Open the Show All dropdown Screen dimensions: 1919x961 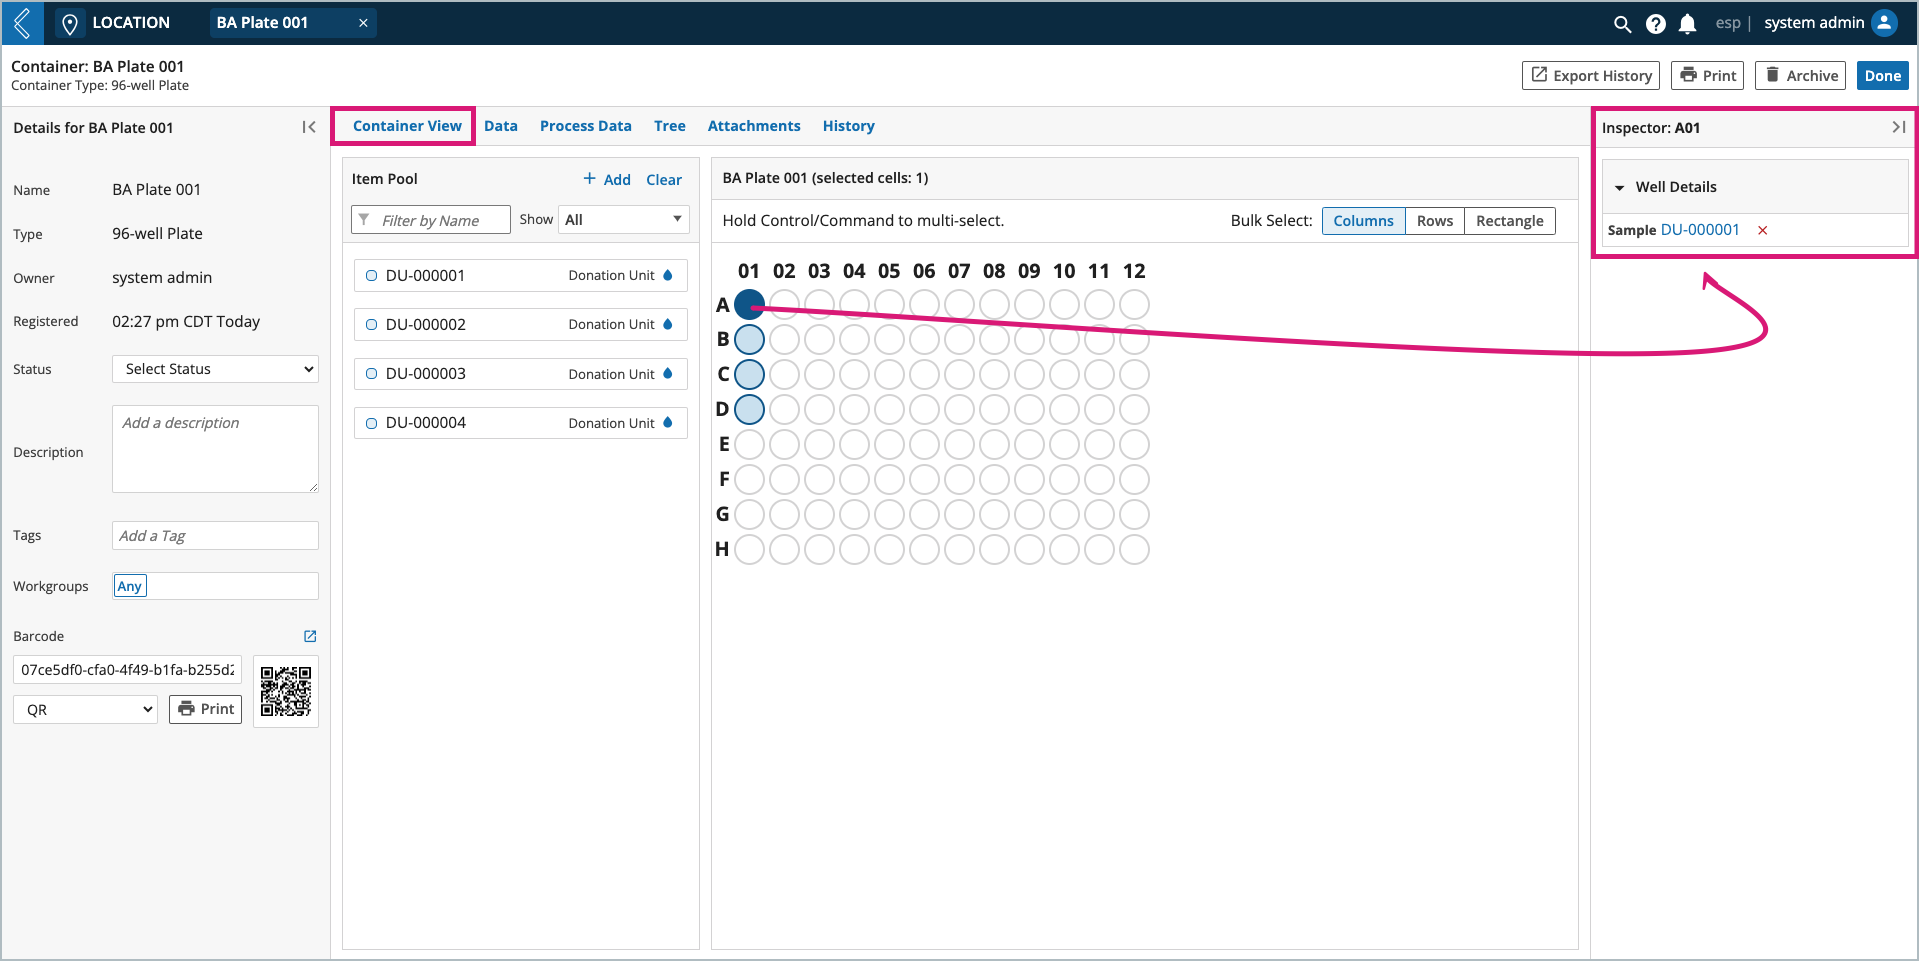click(x=623, y=220)
